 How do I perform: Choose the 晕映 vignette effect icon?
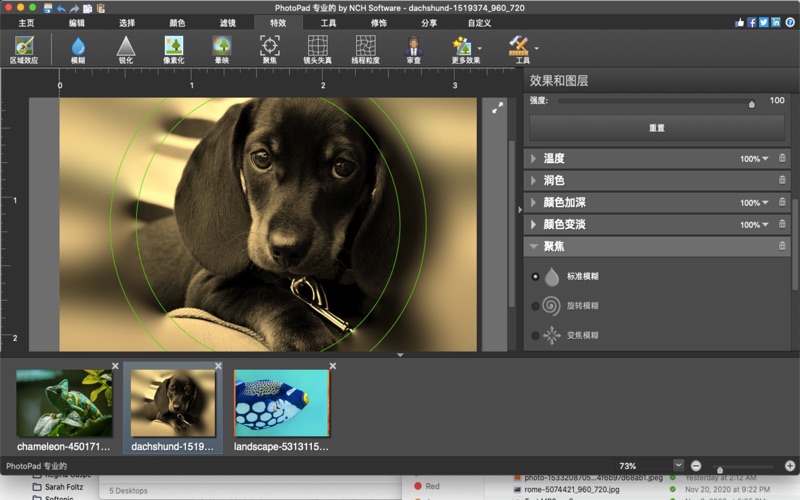221,47
